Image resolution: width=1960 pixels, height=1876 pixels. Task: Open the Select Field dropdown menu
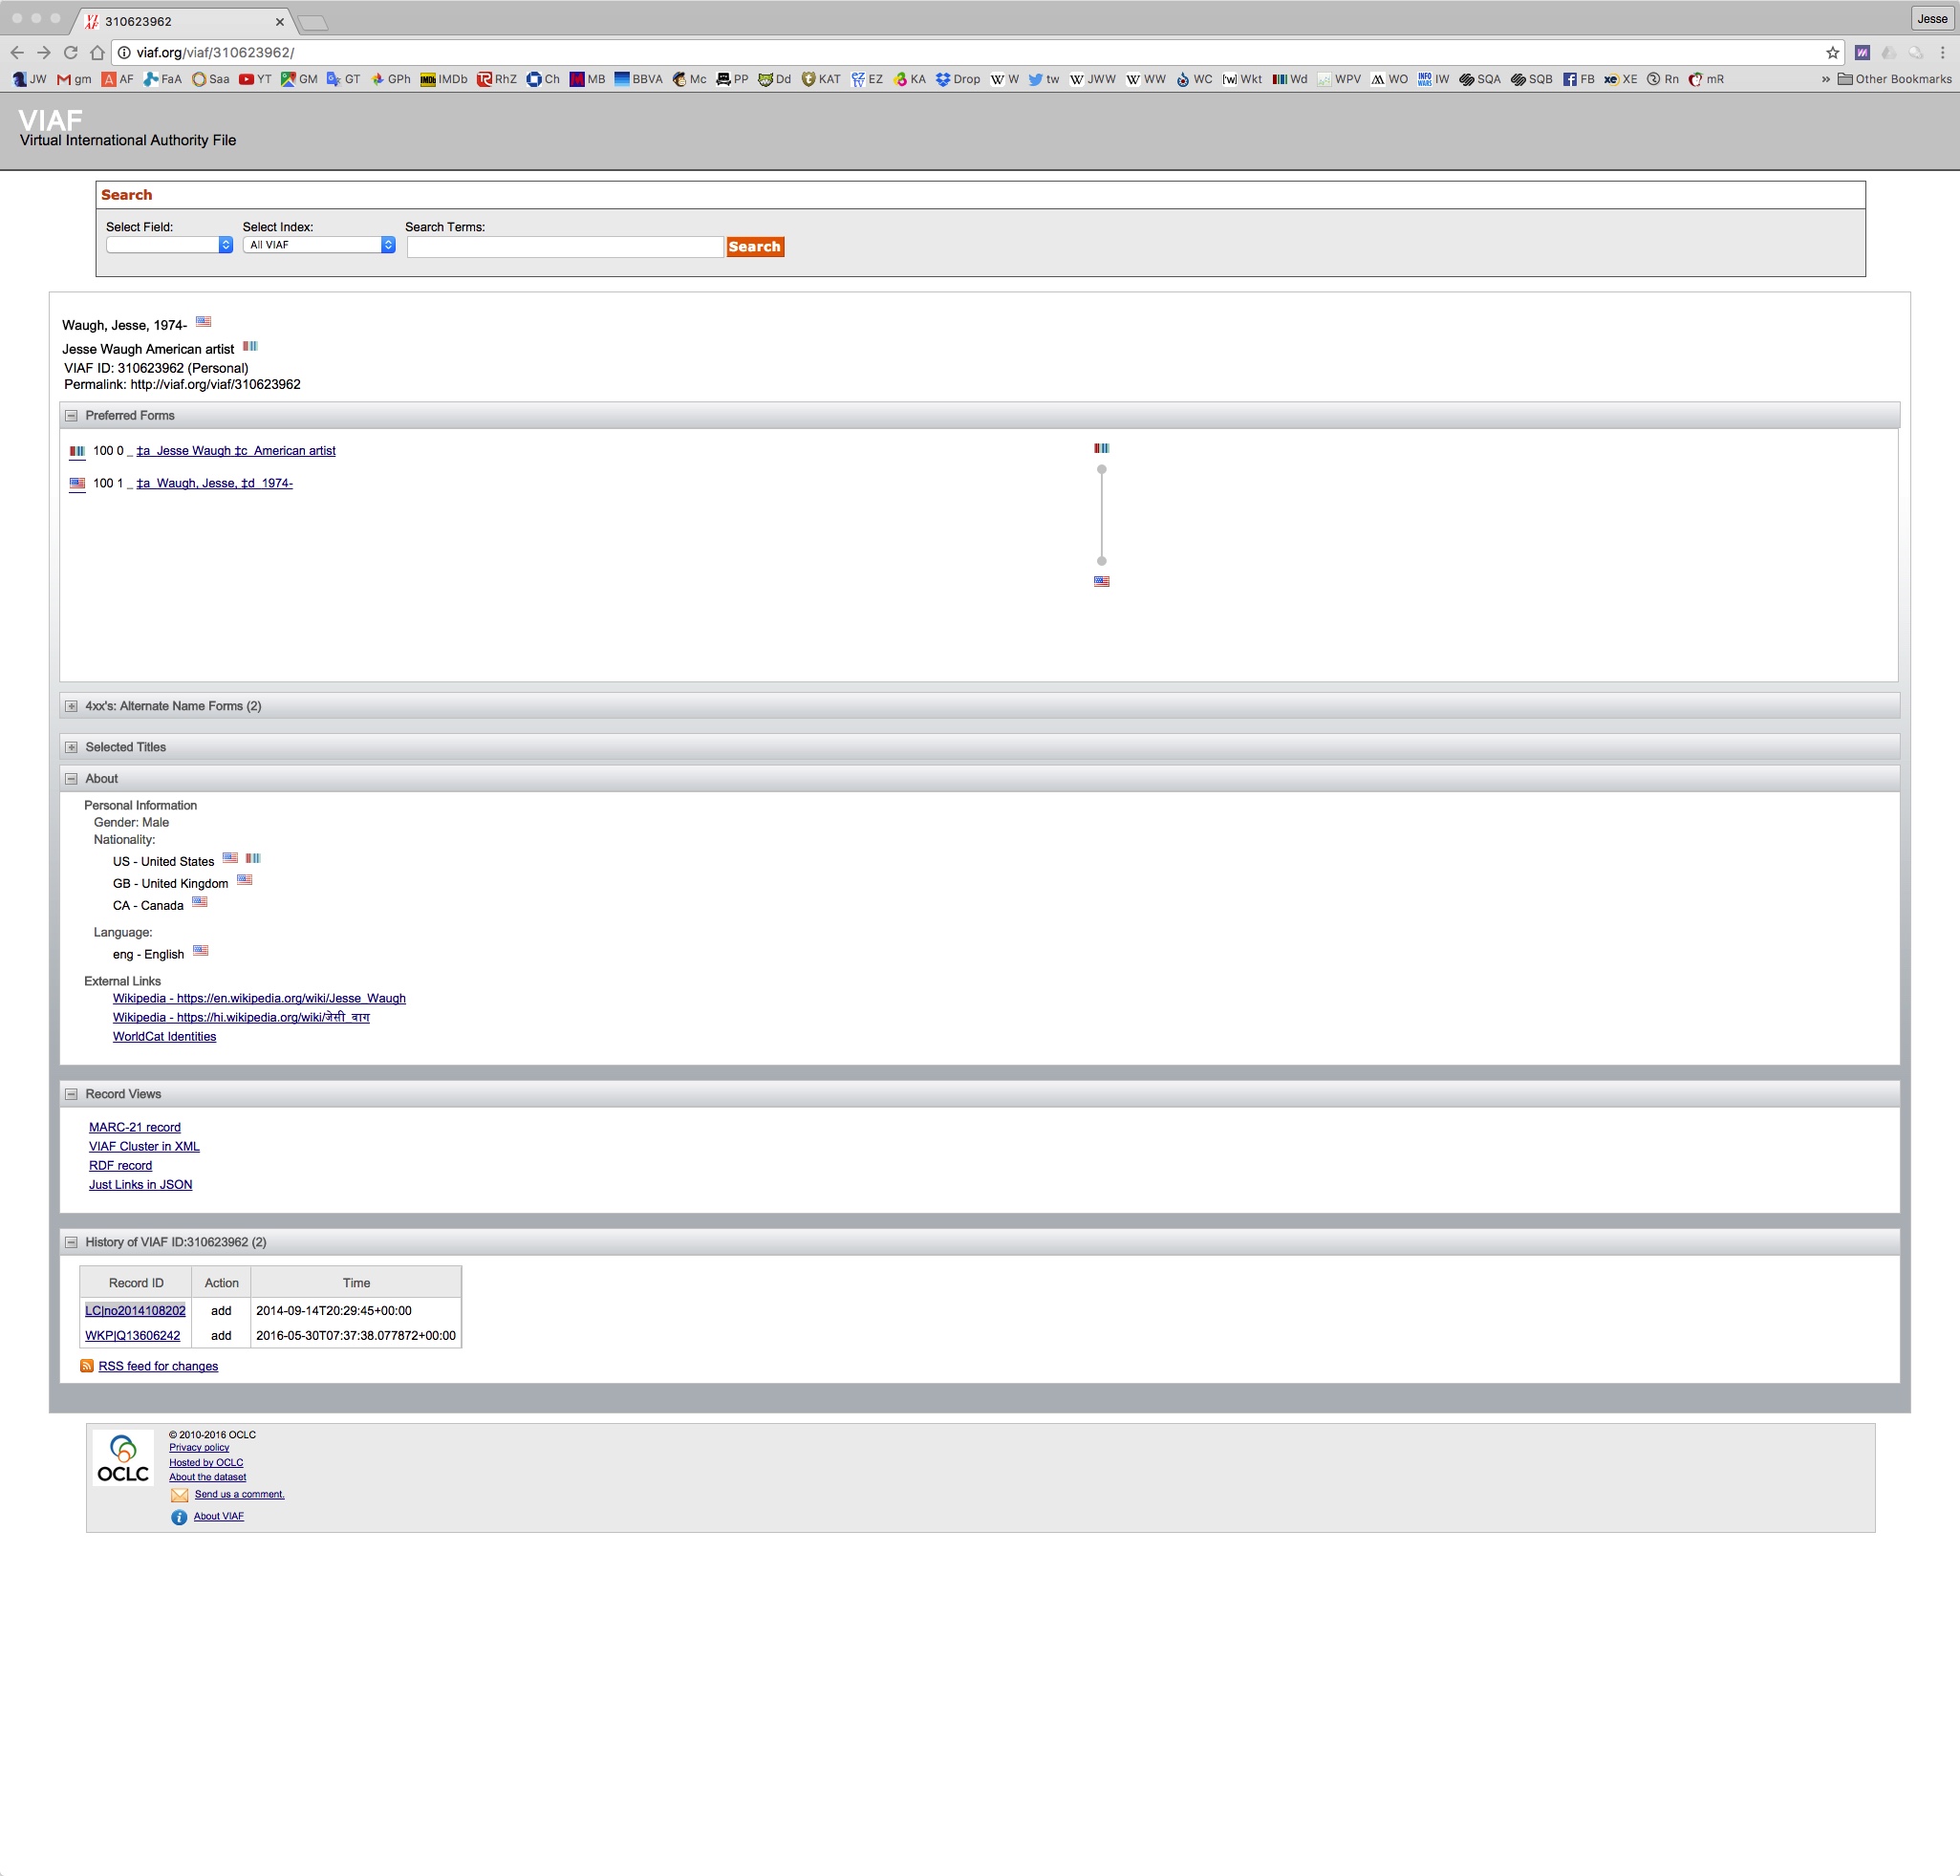click(166, 245)
